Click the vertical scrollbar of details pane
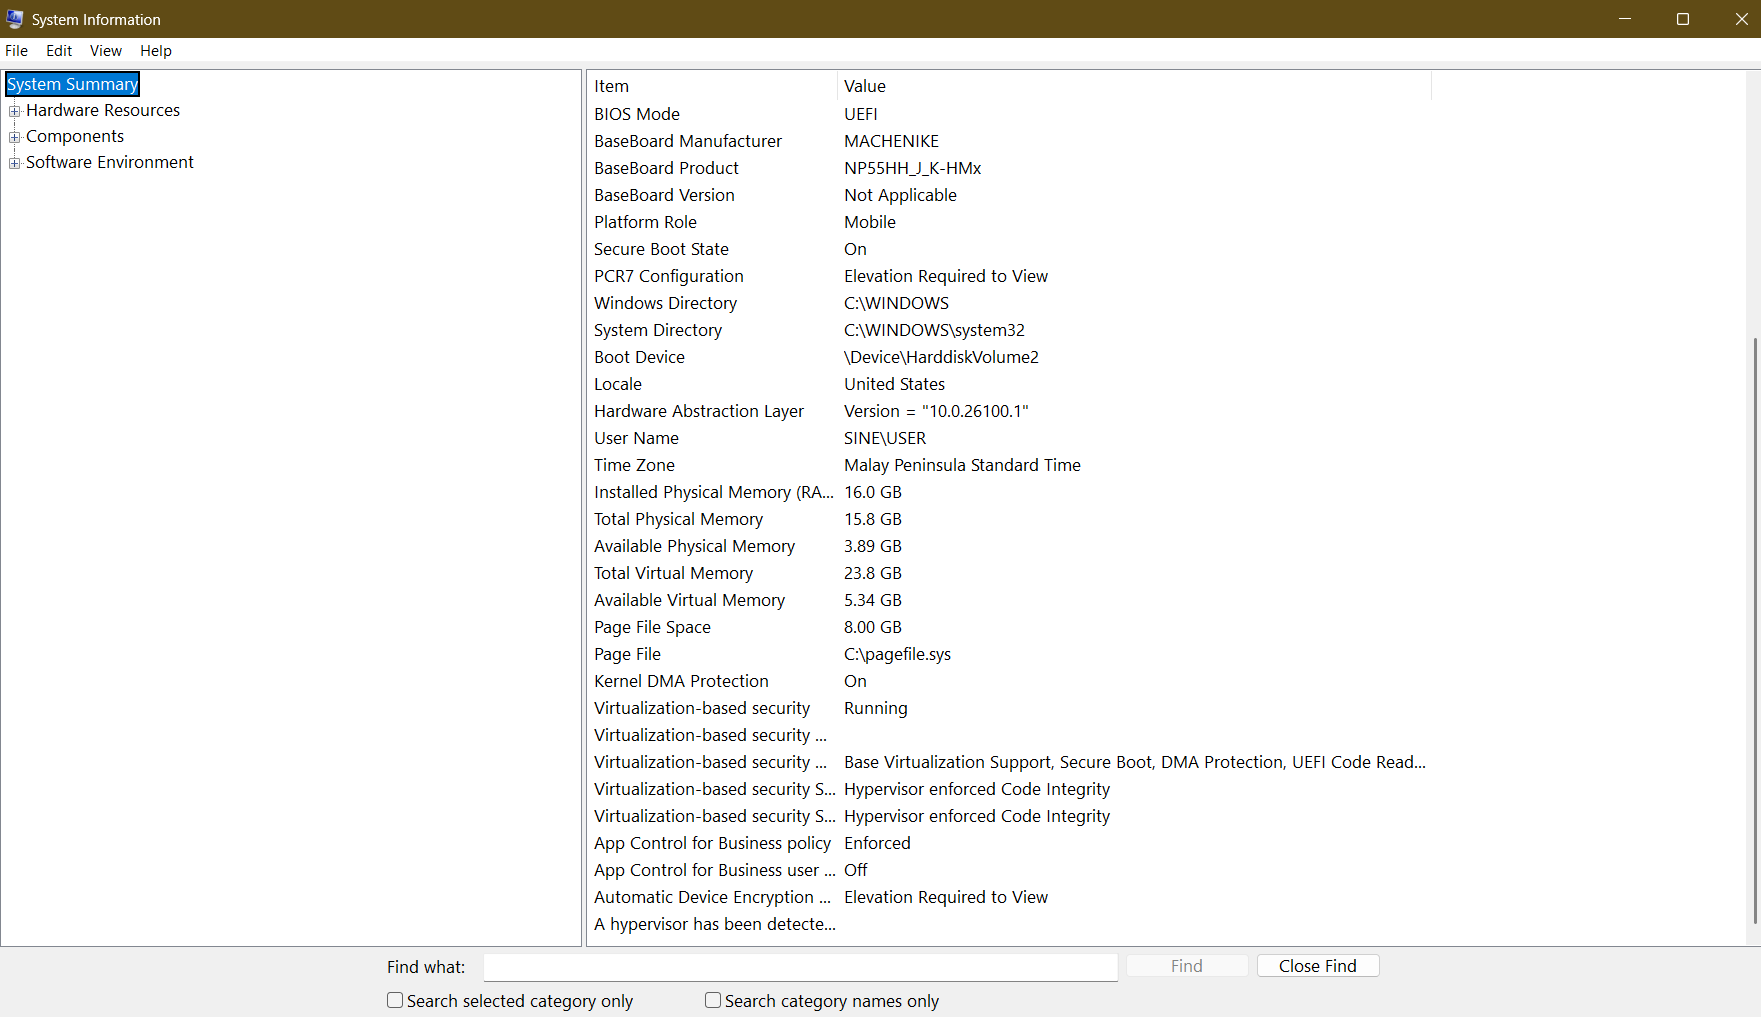1761x1017 pixels. [1755, 630]
